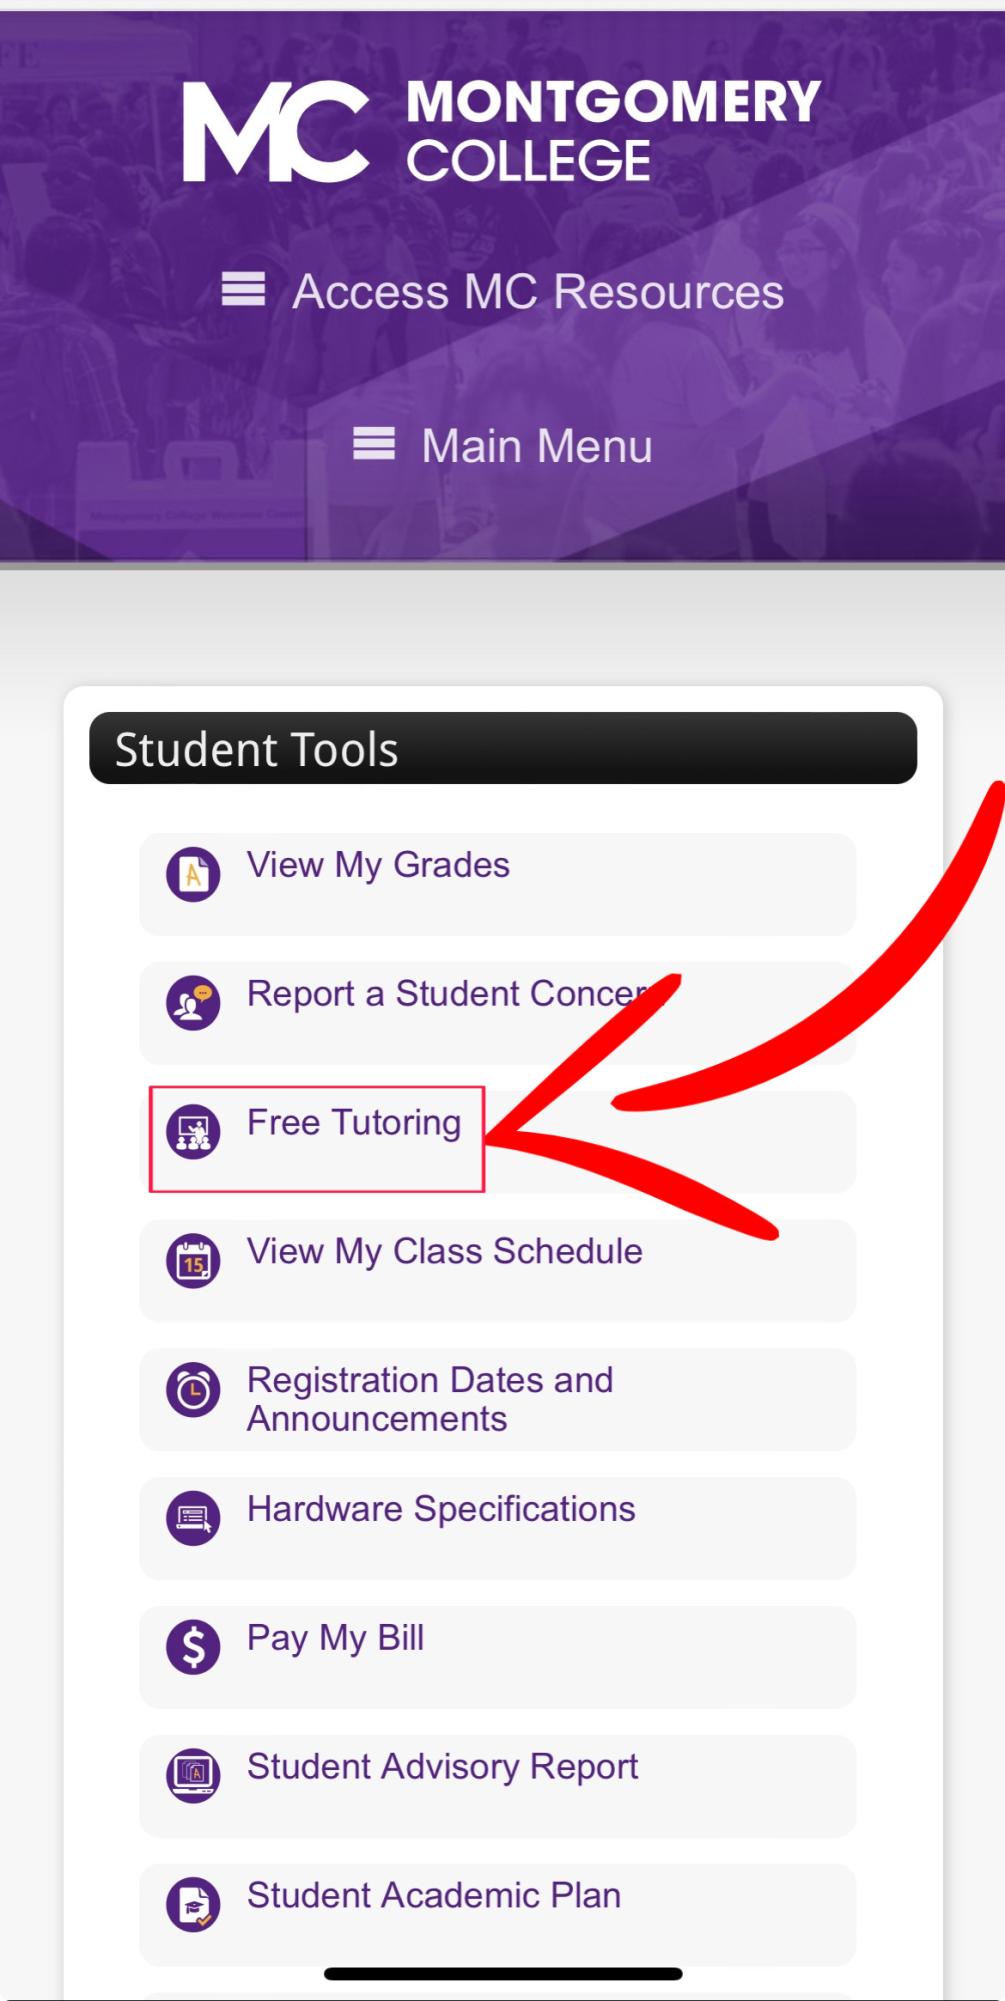Click the Student Tools header bar

point(503,749)
